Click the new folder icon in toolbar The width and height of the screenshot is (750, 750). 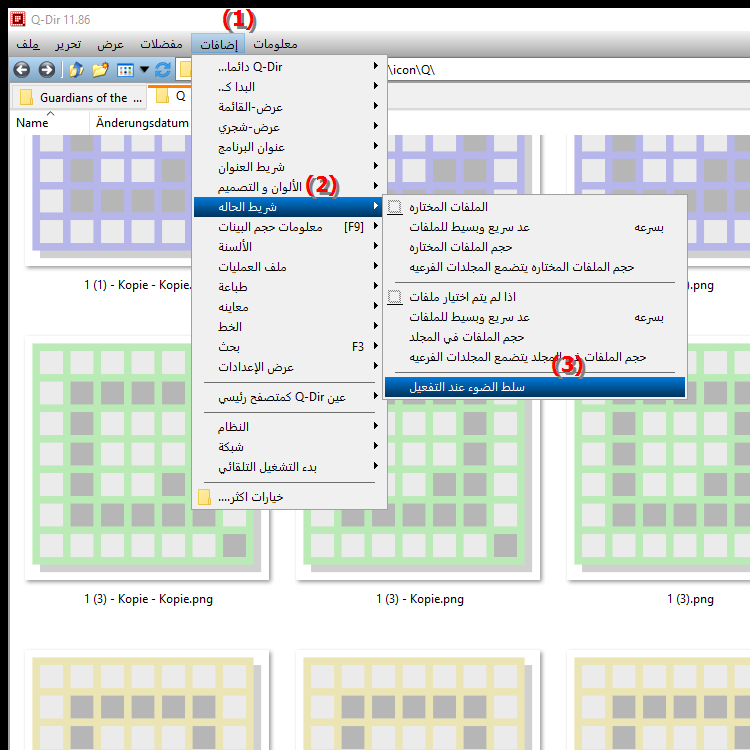(100, 70)
